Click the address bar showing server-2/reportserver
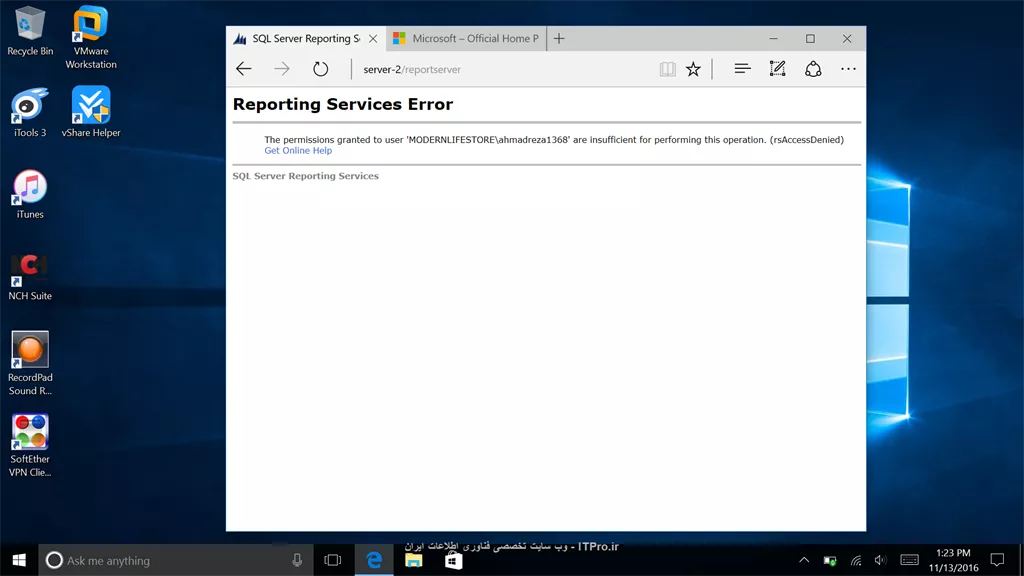Image resolution: width=1024 pixels, height=576 pixels. [x=503, y=69]
